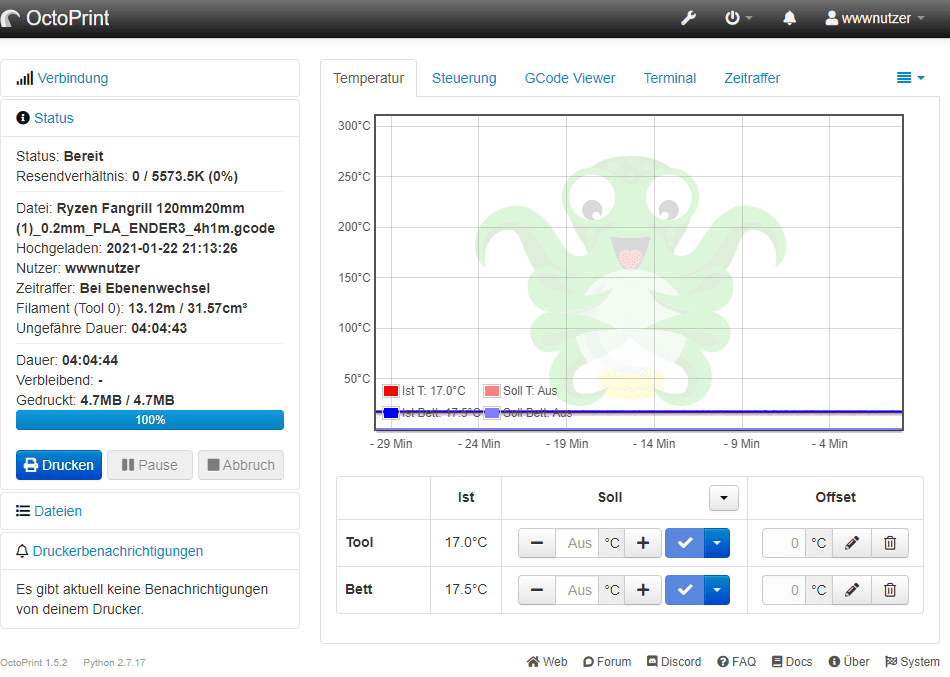Click the Pause button
This screenshot has width=950, height=677.
coord(150,465)
